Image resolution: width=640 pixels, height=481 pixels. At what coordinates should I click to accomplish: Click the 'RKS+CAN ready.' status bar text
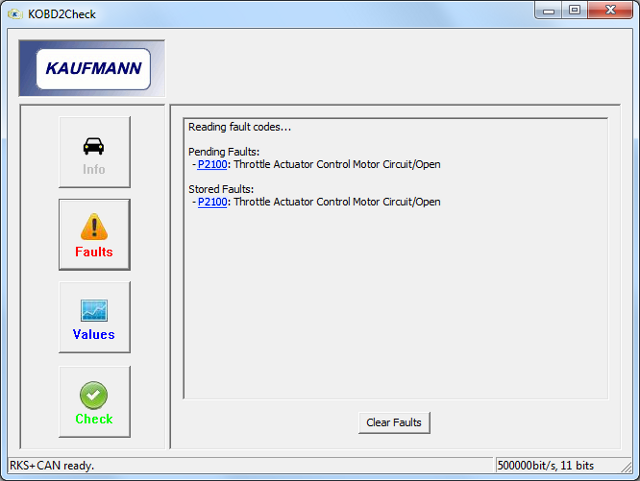(x=52, y=466)
